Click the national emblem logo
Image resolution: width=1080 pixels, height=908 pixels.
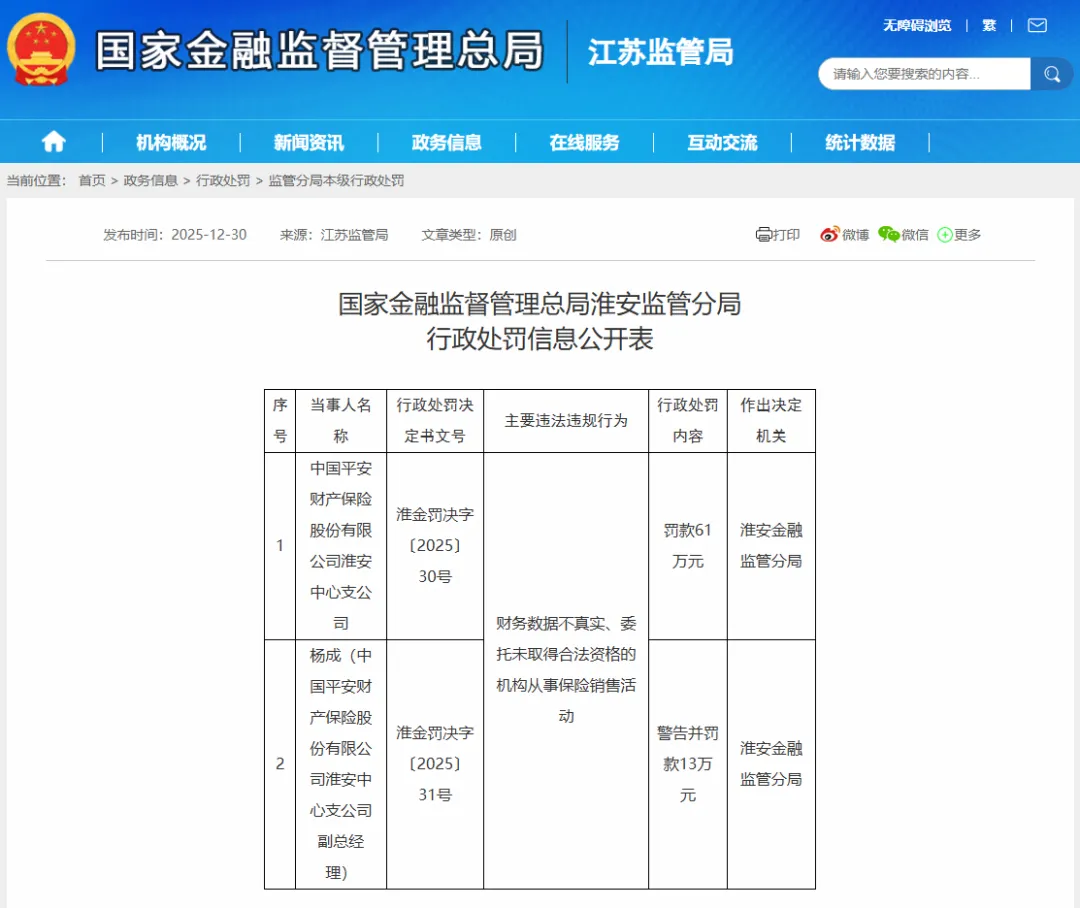(41, 50)
